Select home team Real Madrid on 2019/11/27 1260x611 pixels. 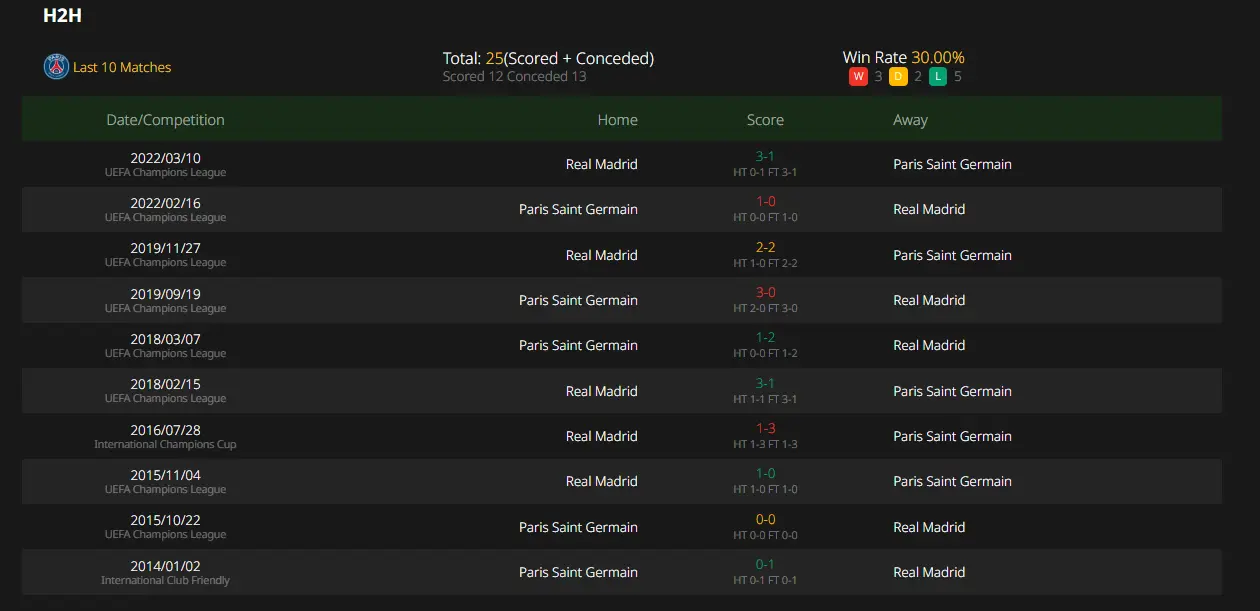coord(601,255)
